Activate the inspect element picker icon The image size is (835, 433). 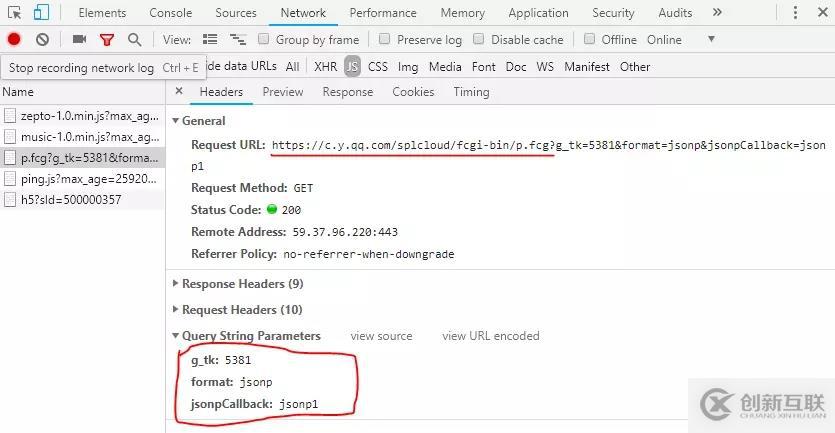[14, 13]
